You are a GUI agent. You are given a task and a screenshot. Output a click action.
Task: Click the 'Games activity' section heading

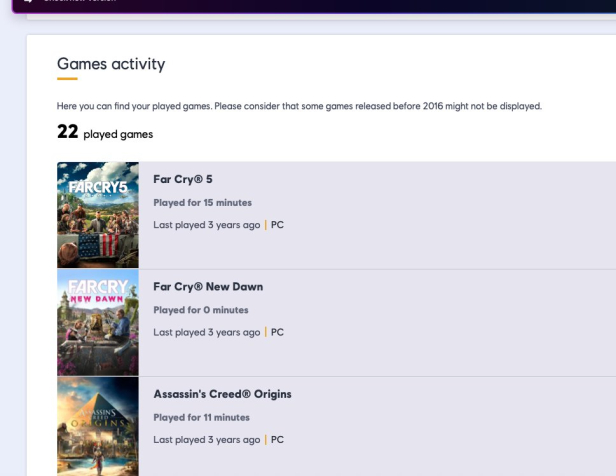(111, 65)
